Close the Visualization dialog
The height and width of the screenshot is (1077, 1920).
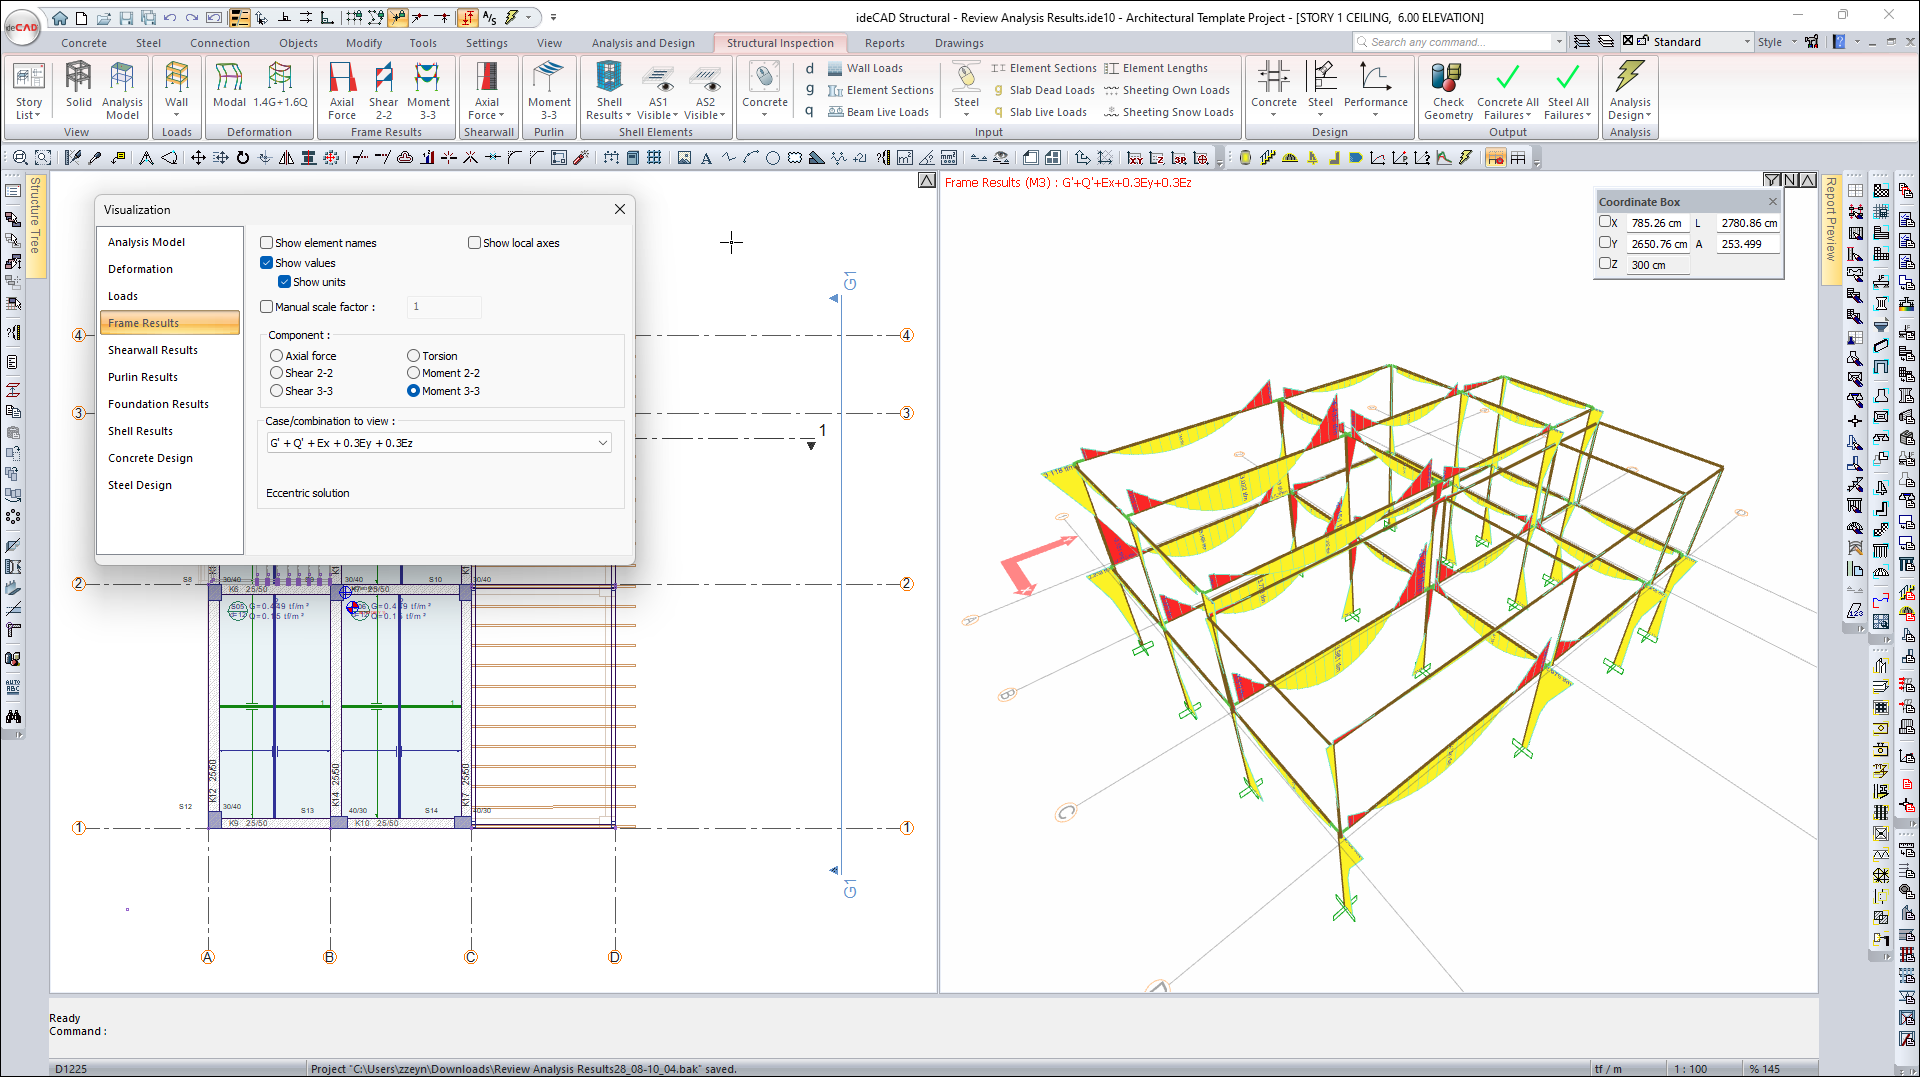[x=620, y=209]
